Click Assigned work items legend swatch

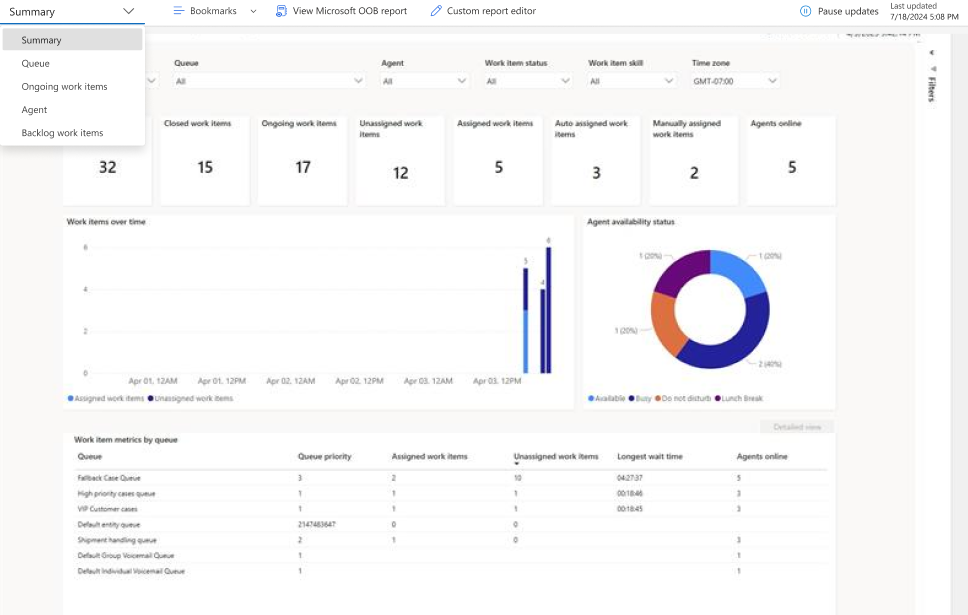(70, 398)
